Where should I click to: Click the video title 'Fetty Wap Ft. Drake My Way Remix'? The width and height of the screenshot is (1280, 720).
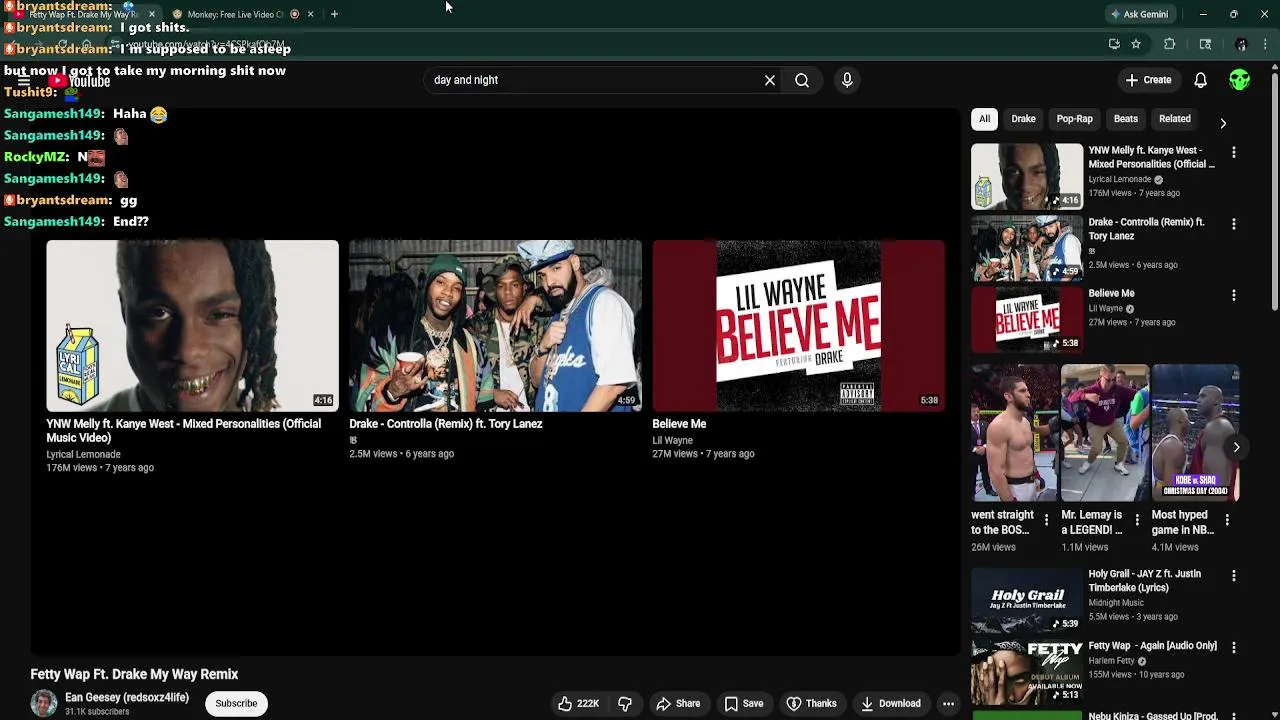[134, 674]
